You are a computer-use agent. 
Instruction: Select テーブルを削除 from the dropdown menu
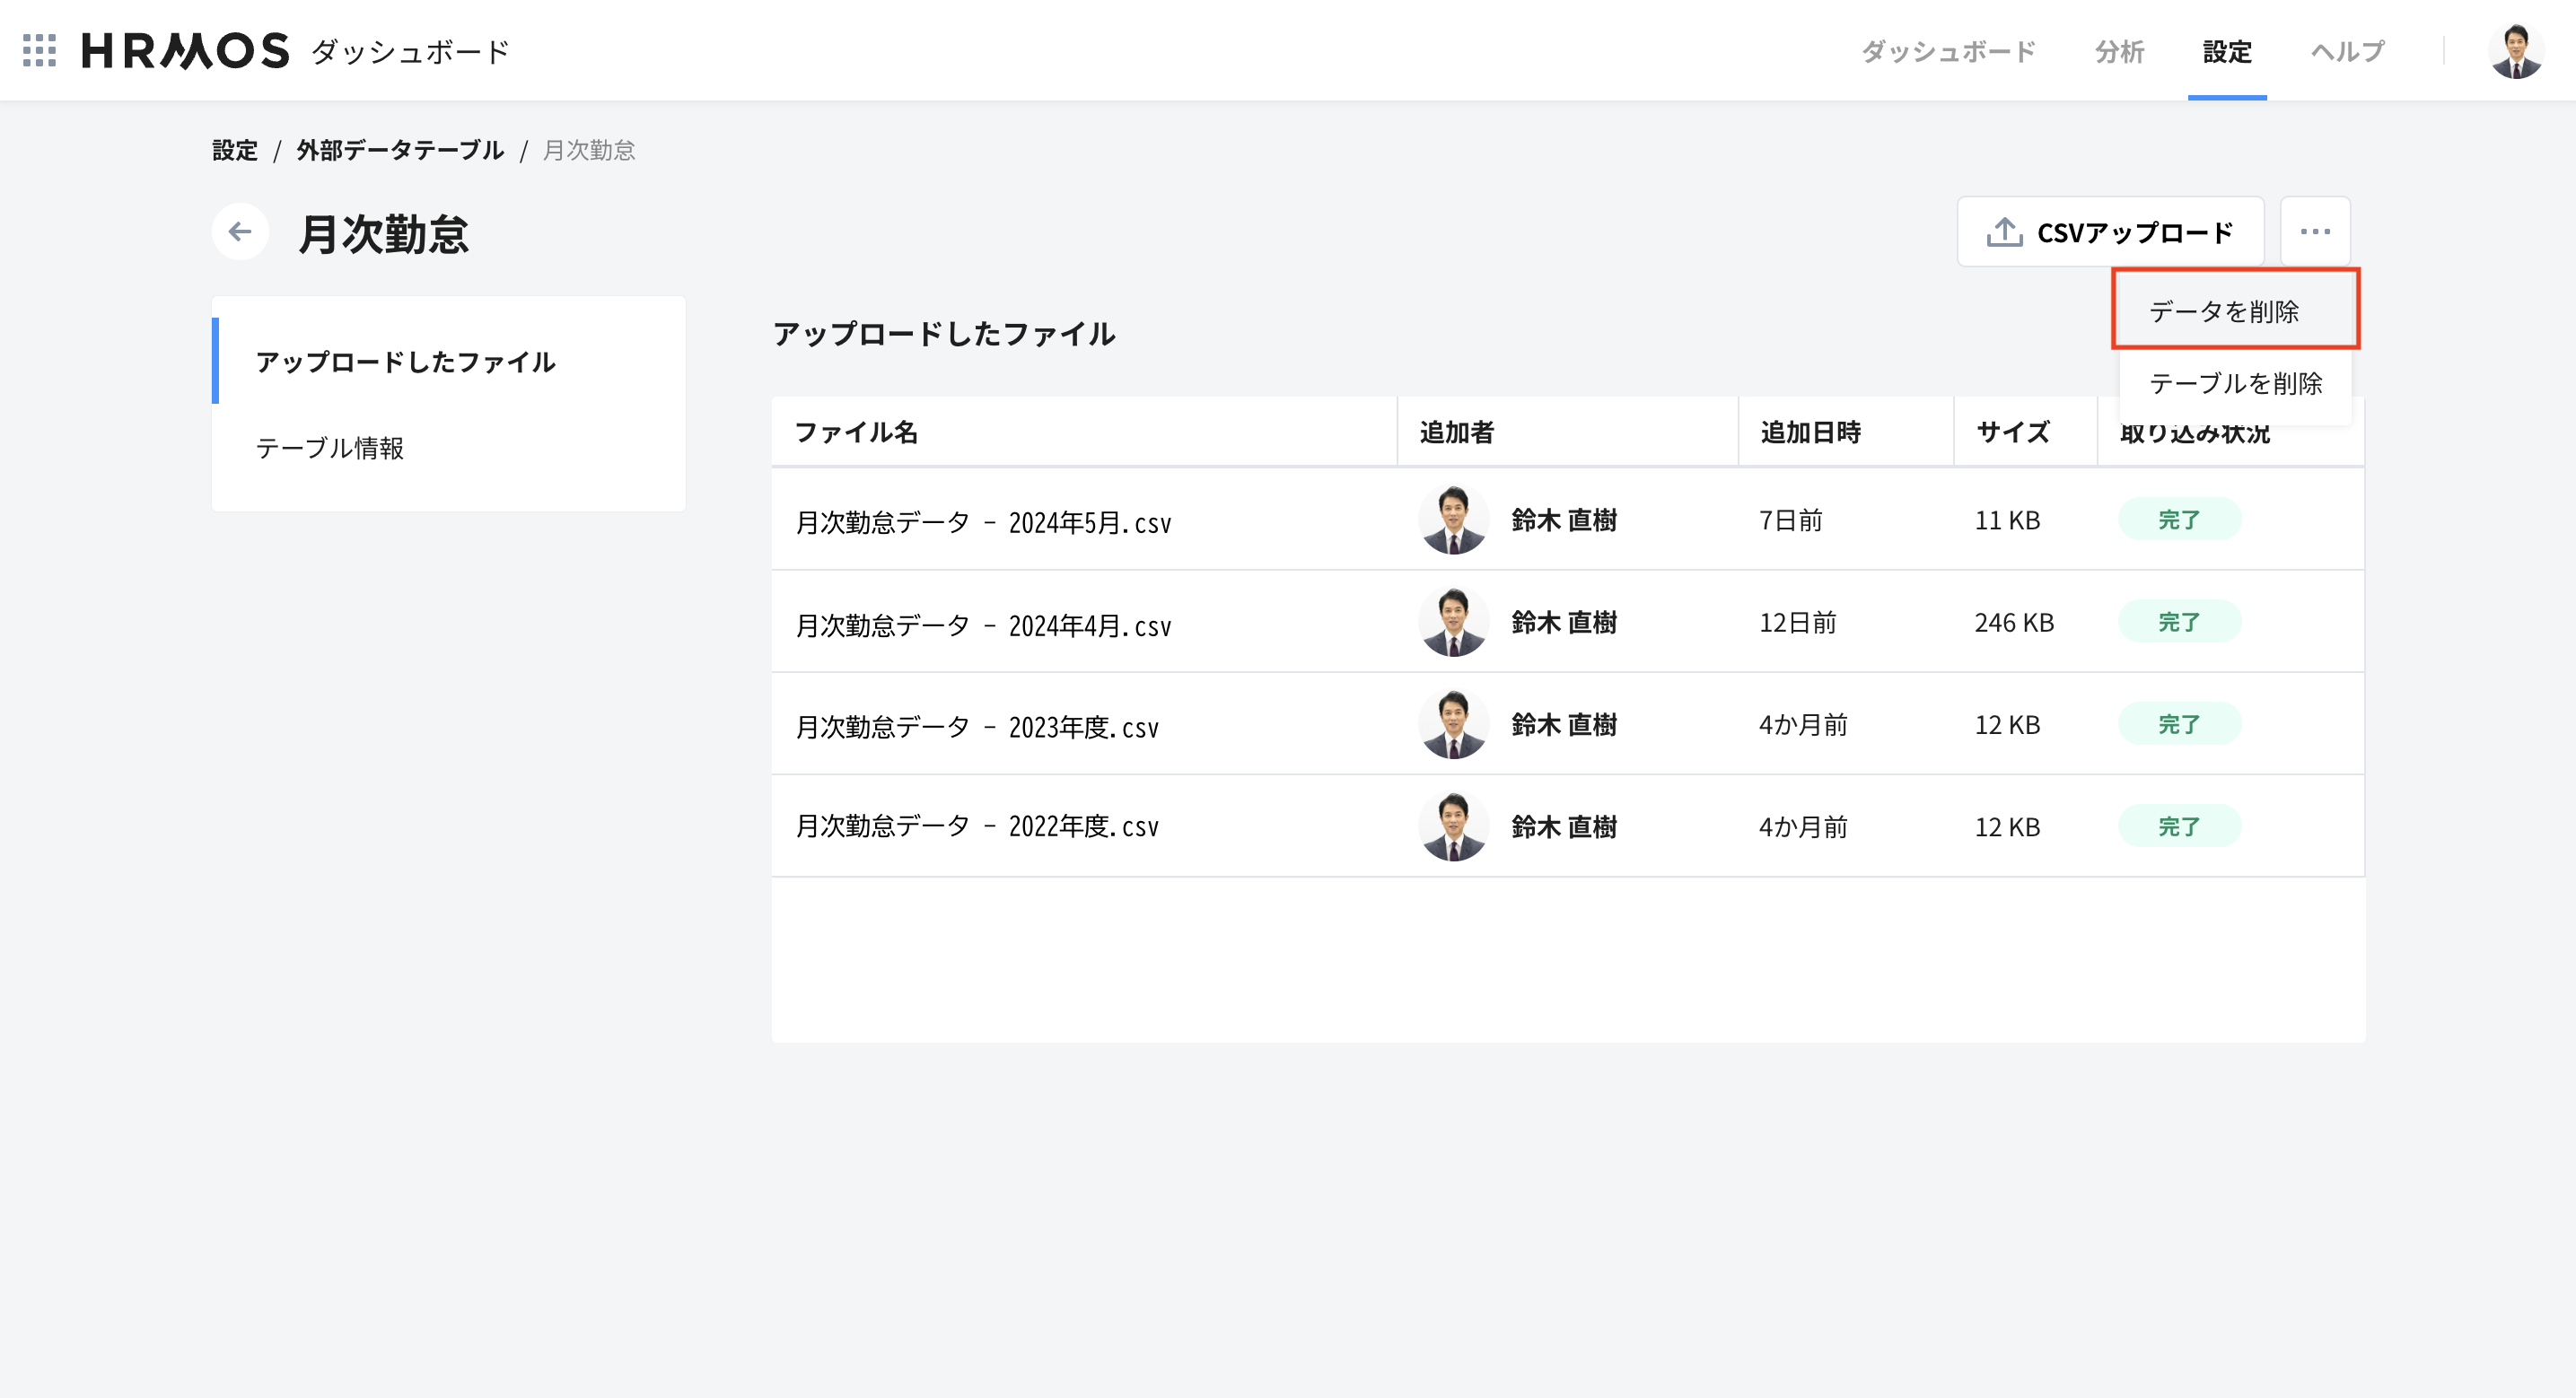(2235, 383)
